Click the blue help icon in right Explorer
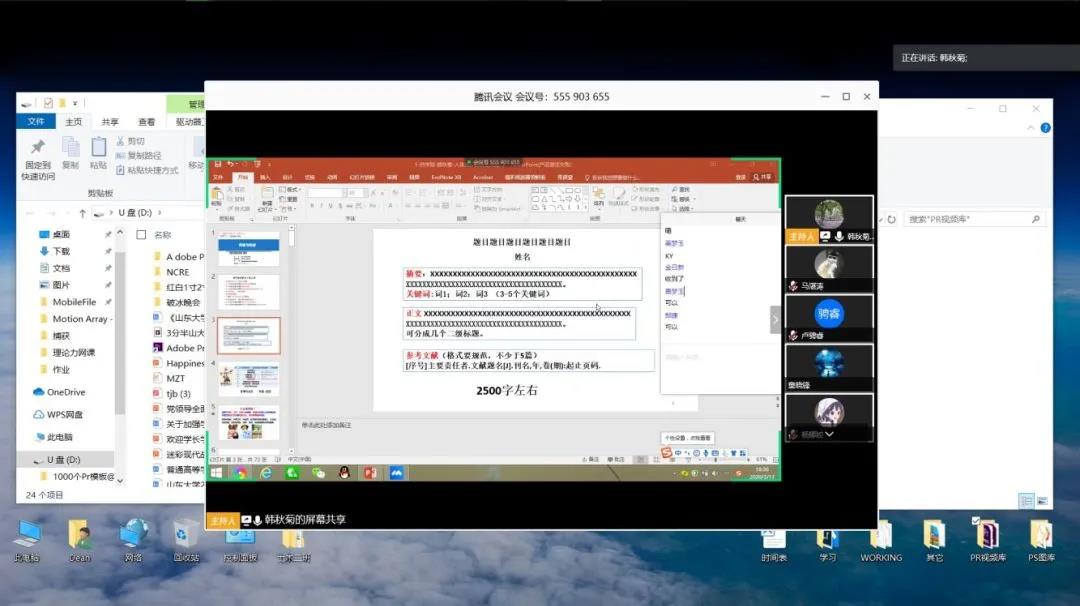This screenshot has height=606, width=1080. (x=1045, y=128)
